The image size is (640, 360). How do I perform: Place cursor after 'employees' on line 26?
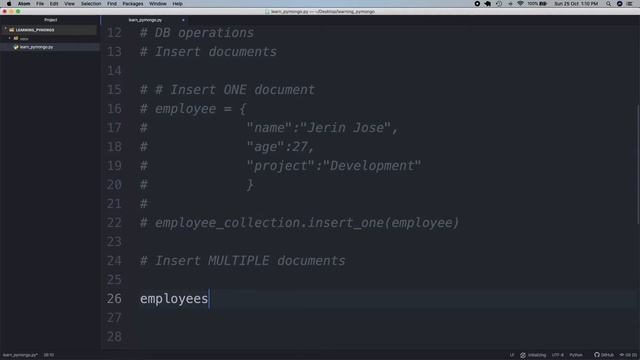click(209, 299)
